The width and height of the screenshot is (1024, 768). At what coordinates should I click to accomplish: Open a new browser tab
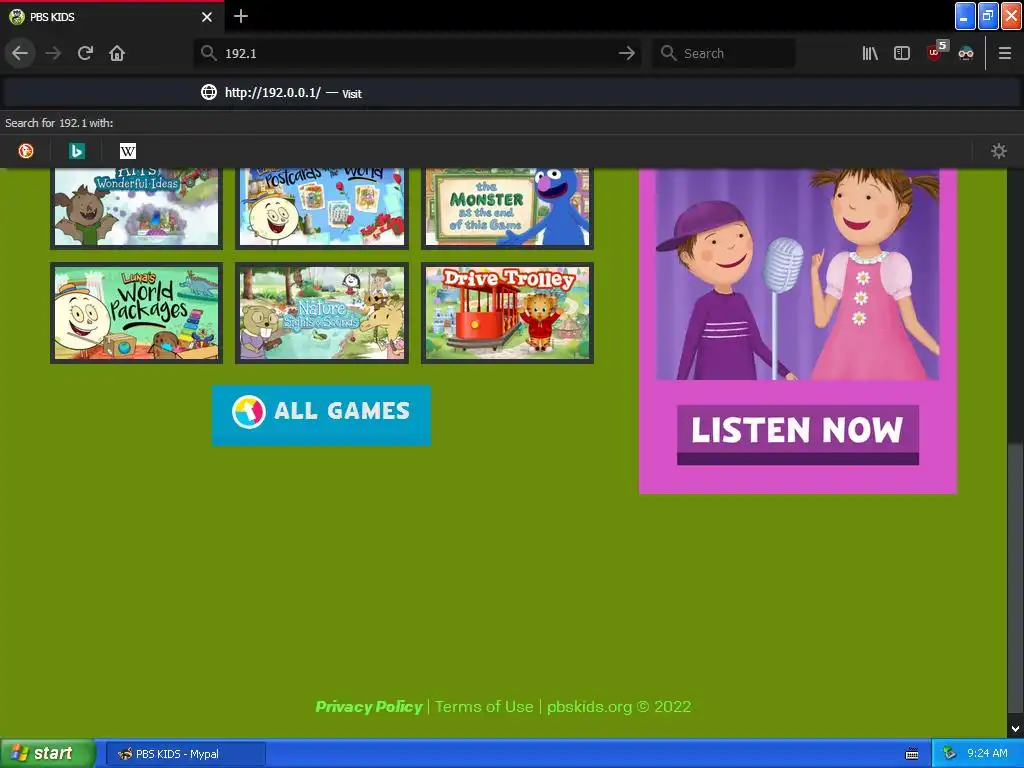(x=241, y=16)
